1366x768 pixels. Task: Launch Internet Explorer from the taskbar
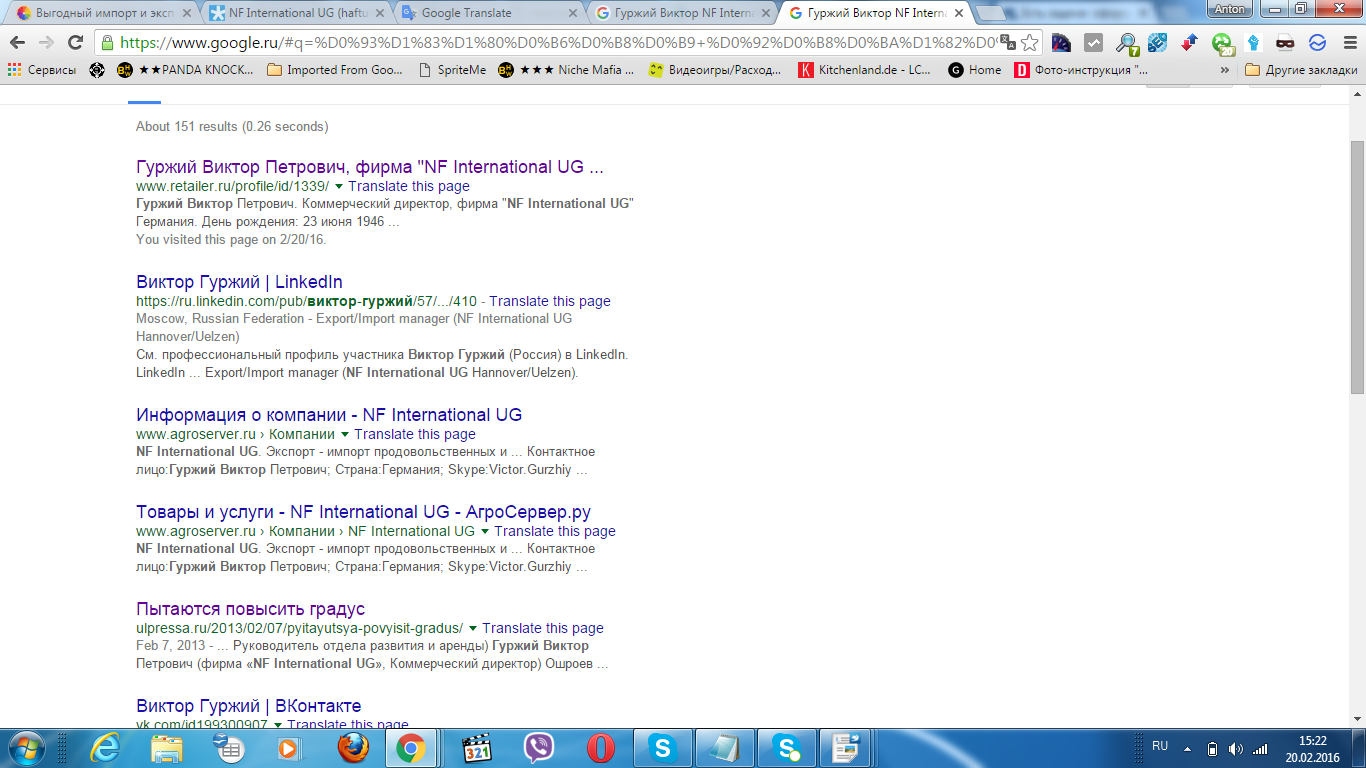coord(104,748)
